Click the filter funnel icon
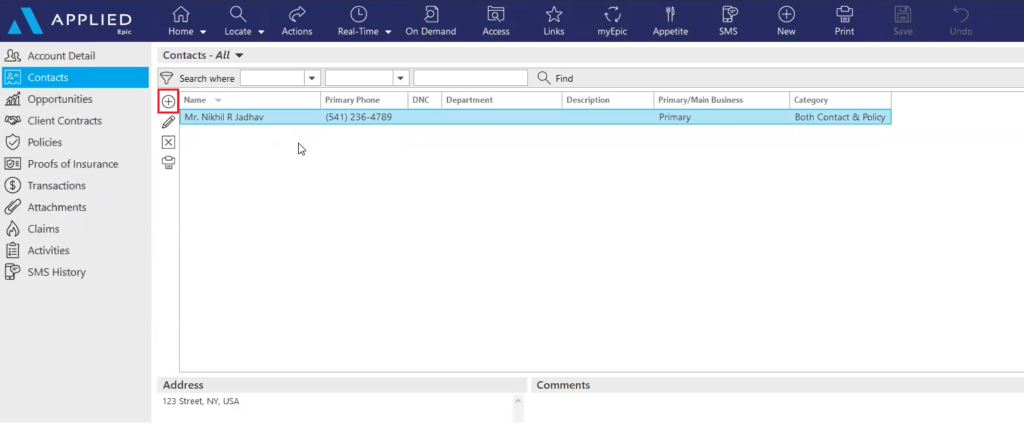Image resolution: width=1024 pixels, height=438 pixels. 167,78
